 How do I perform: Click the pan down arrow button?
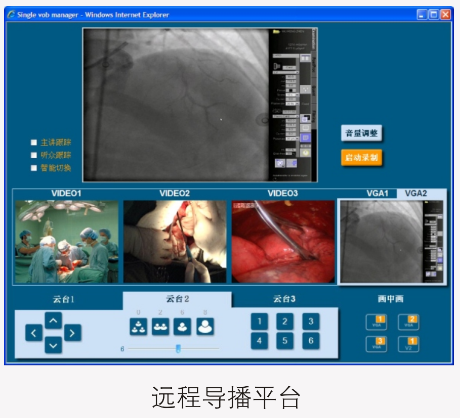coord(53,345)
